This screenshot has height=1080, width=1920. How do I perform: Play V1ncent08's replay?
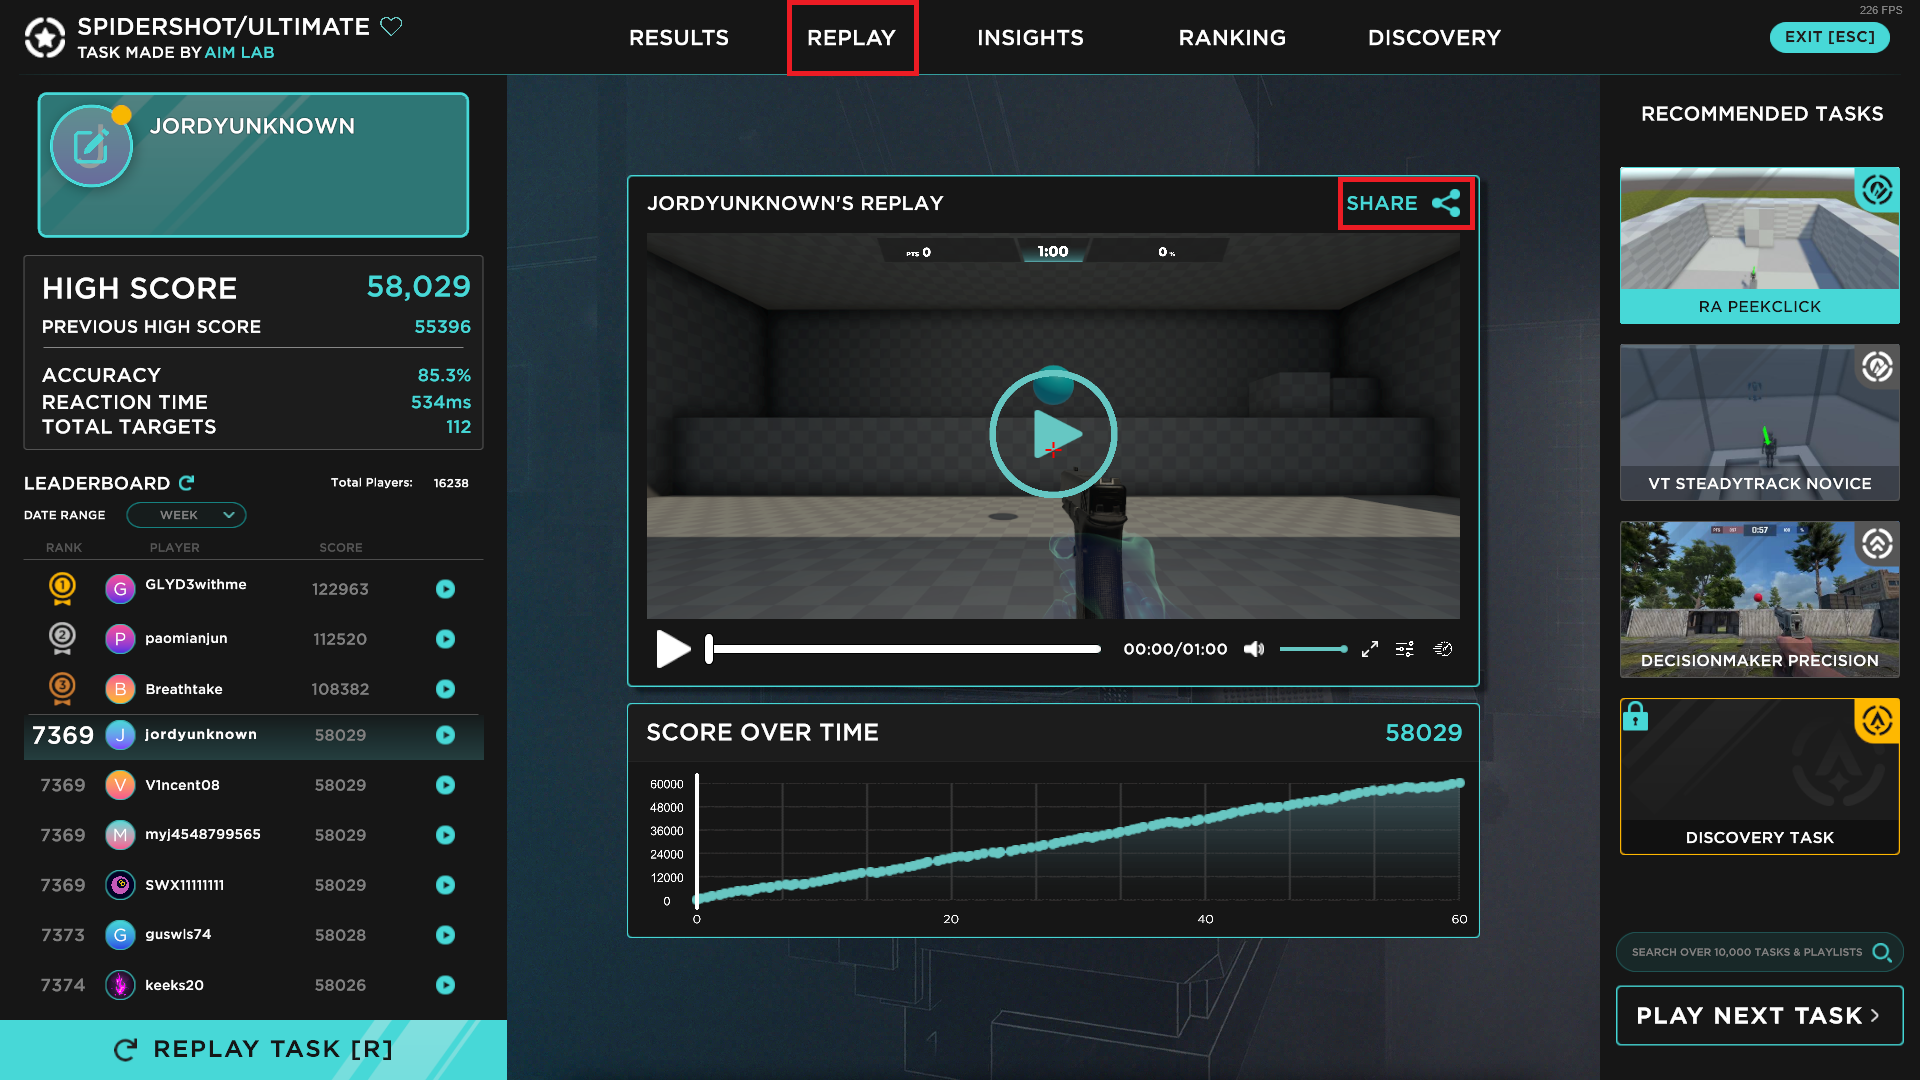click(x=446, y=785)
